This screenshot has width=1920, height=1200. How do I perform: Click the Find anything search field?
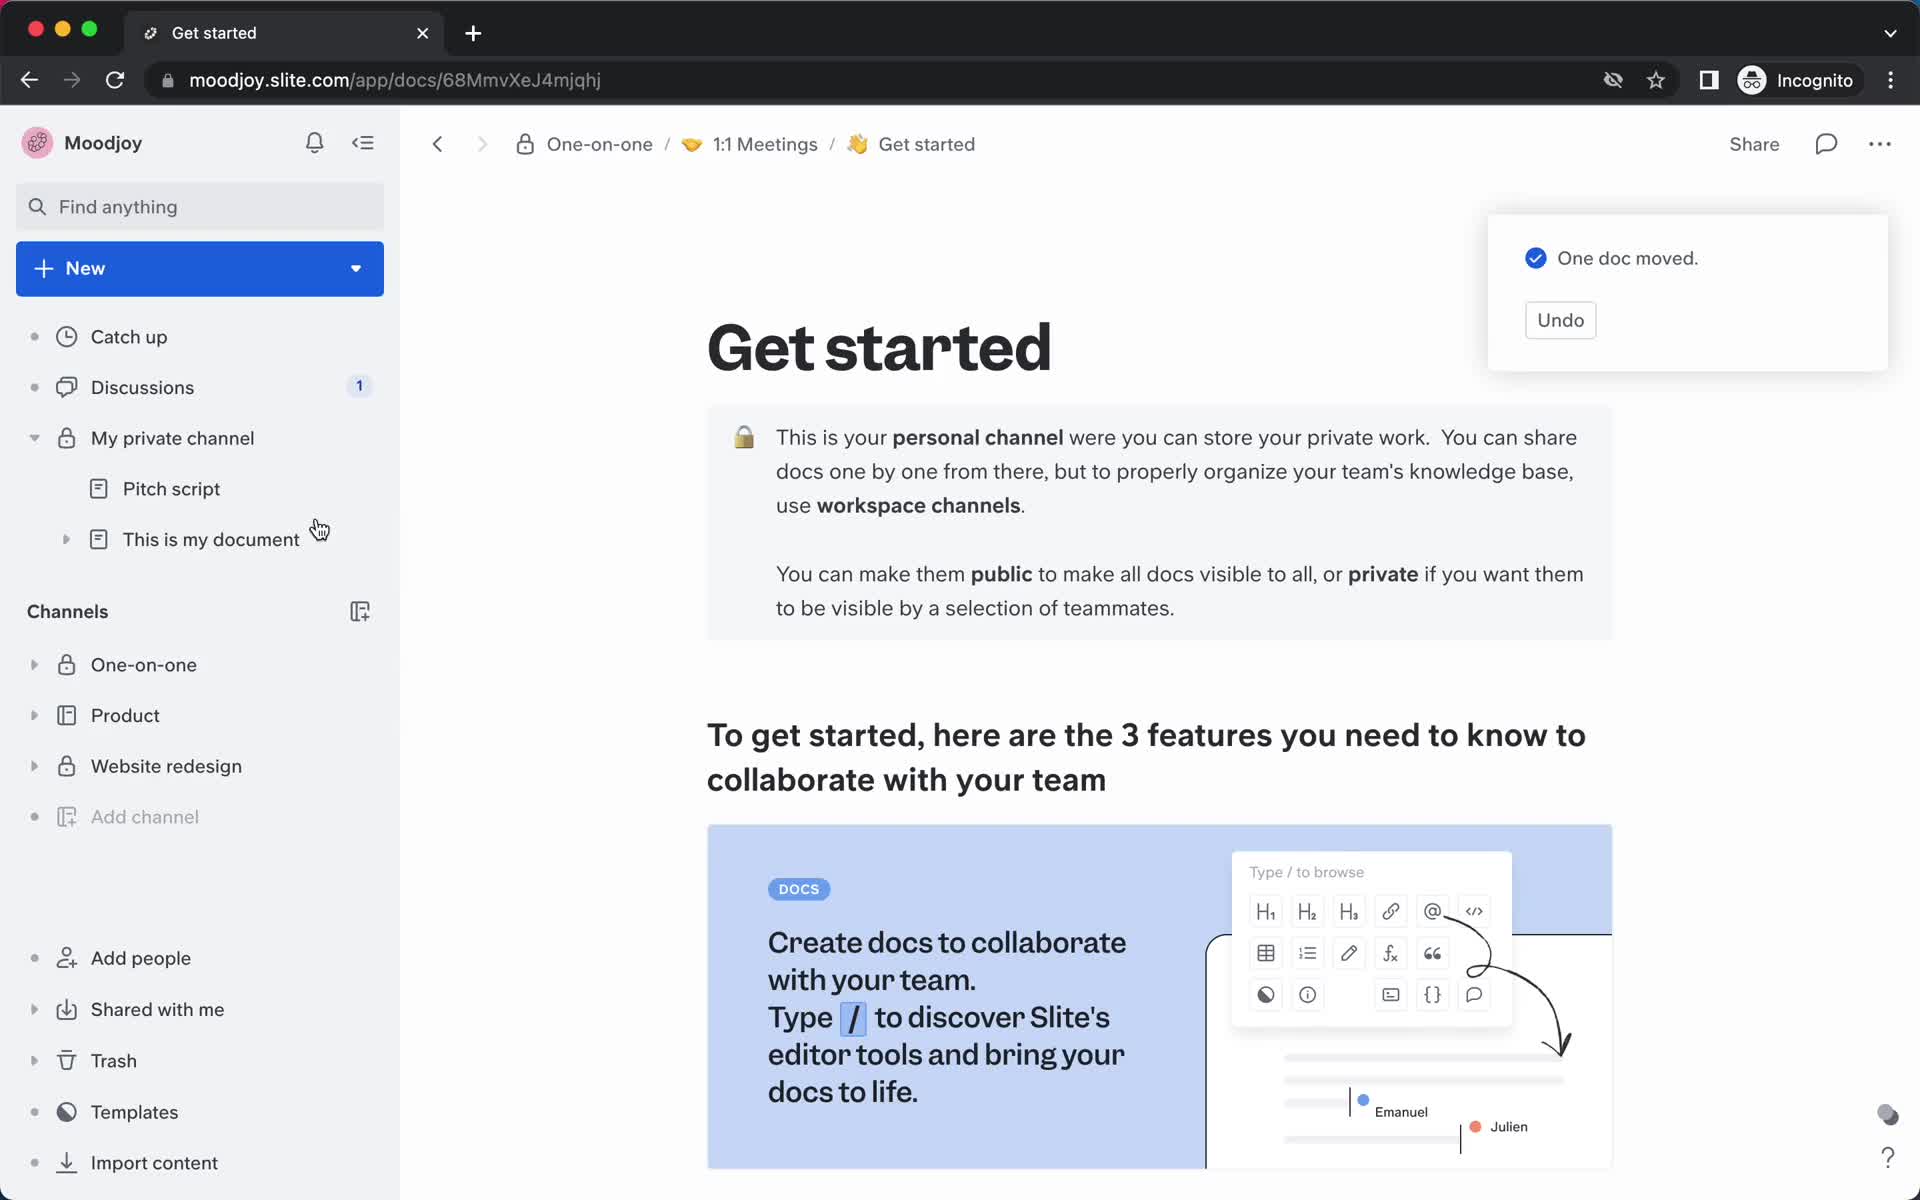[x=200, y=206]
